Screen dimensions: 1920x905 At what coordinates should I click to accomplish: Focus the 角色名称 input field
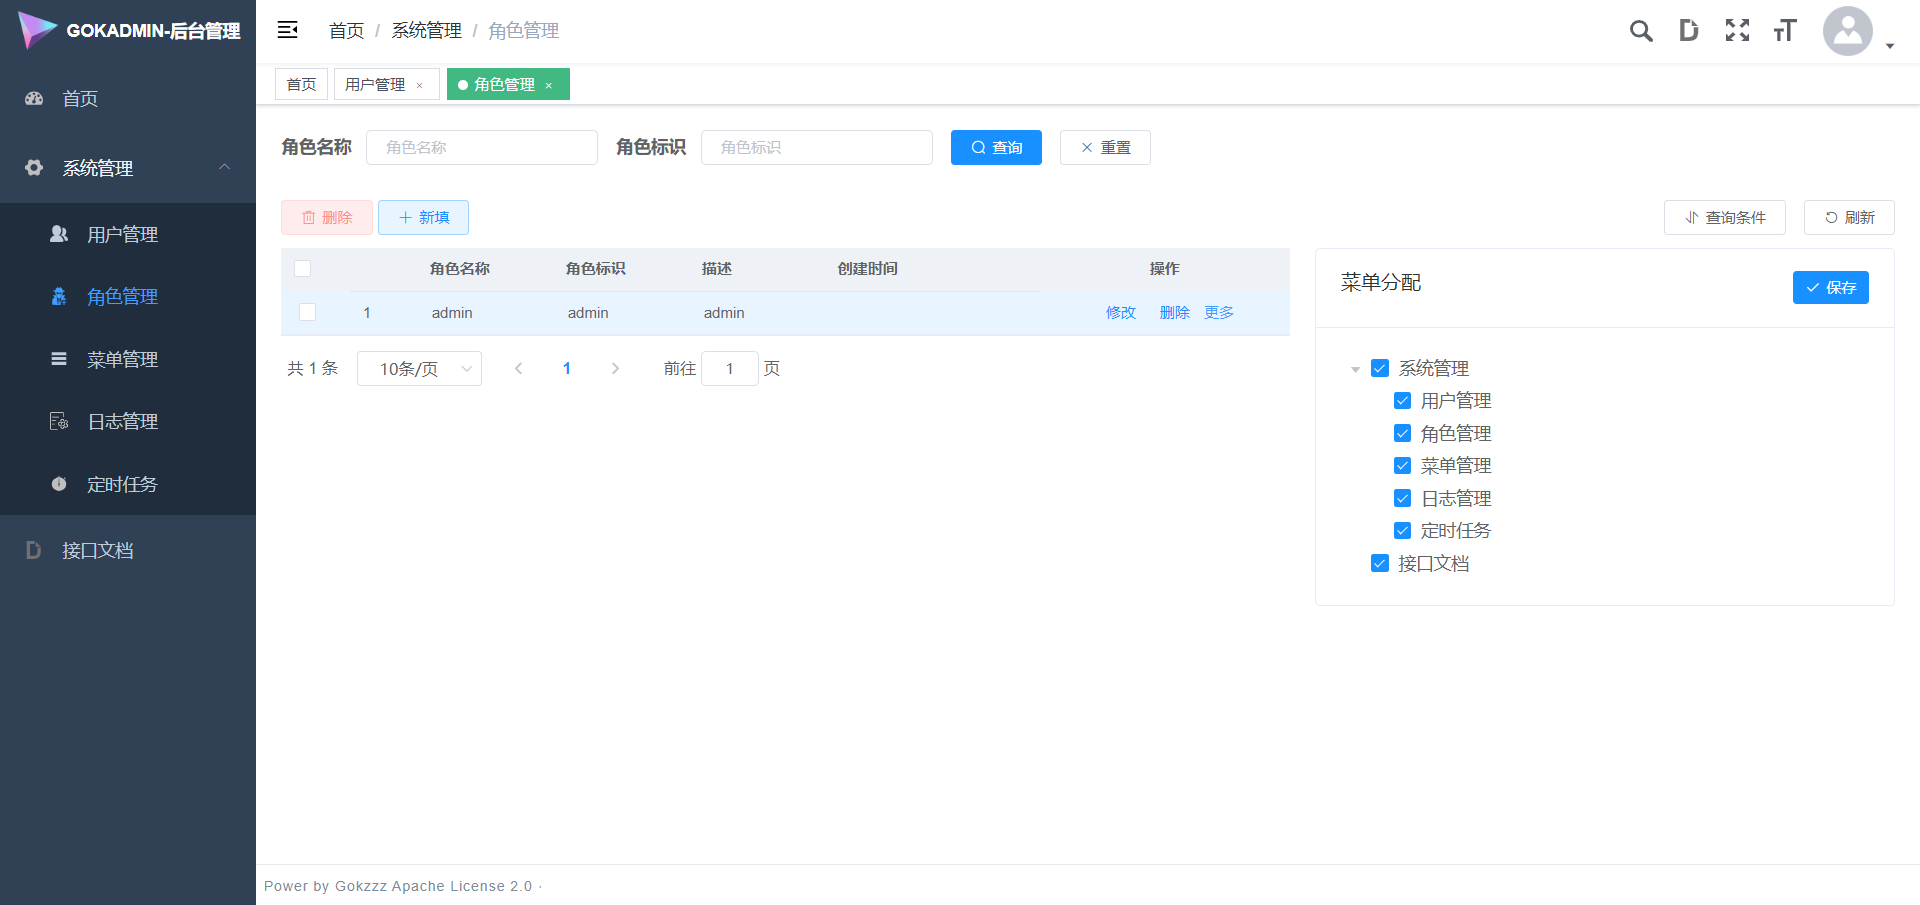tap(482, 148)
